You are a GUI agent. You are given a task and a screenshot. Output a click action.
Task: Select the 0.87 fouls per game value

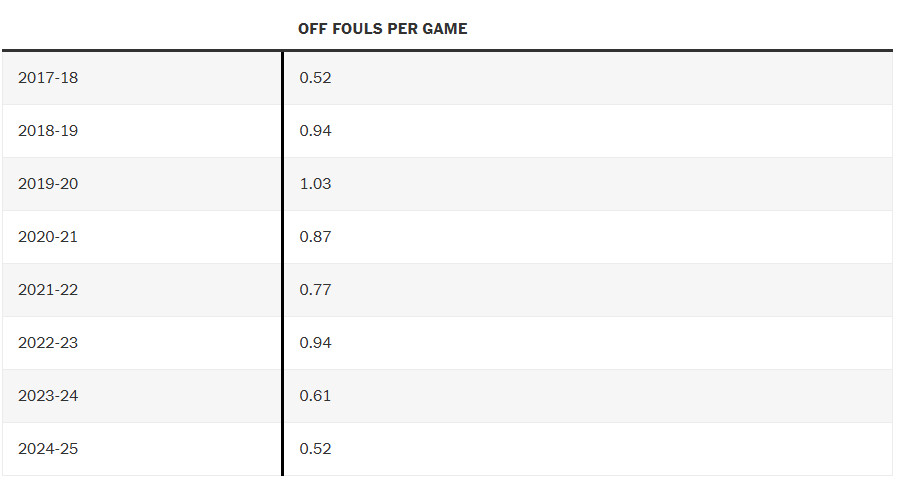point(315,237)
